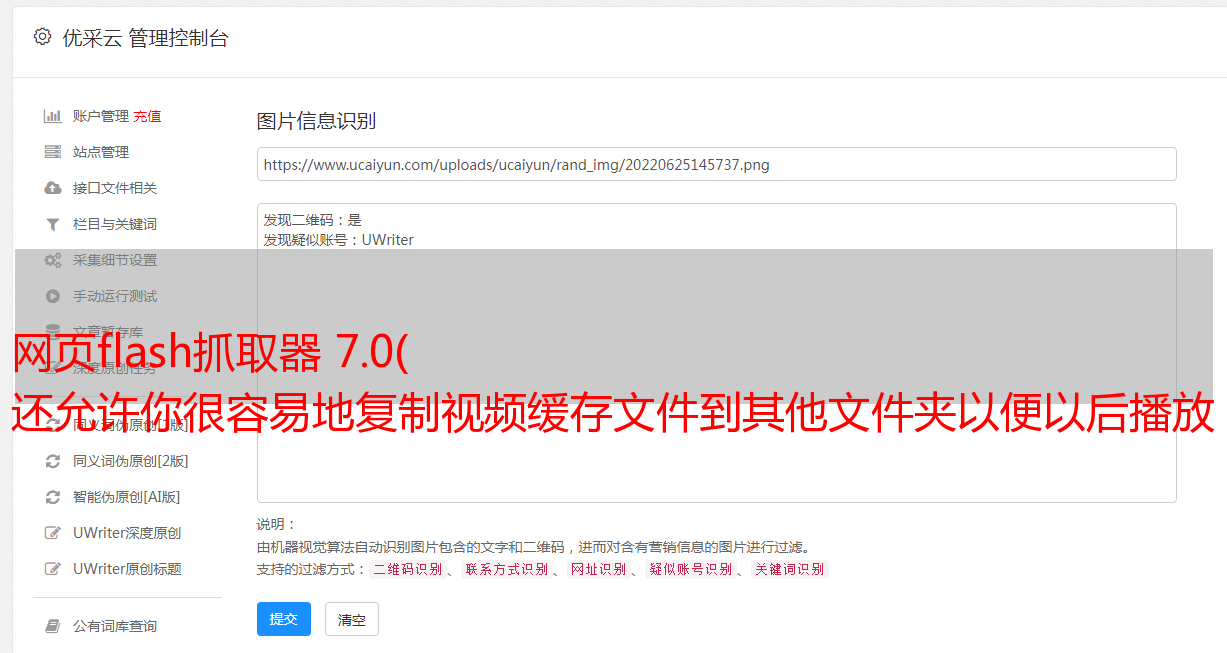Click inside the recognition result text area
The image size is (1227, 653).
[716, 353]
